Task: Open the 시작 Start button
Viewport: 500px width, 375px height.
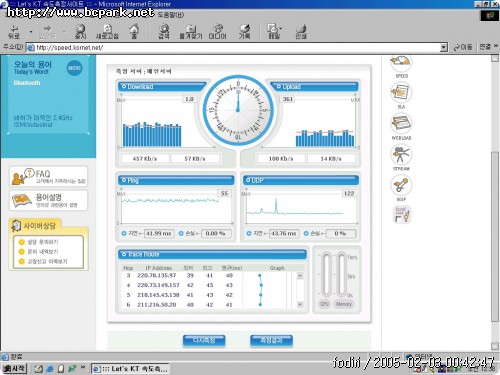Action: (x=14, y=369)
